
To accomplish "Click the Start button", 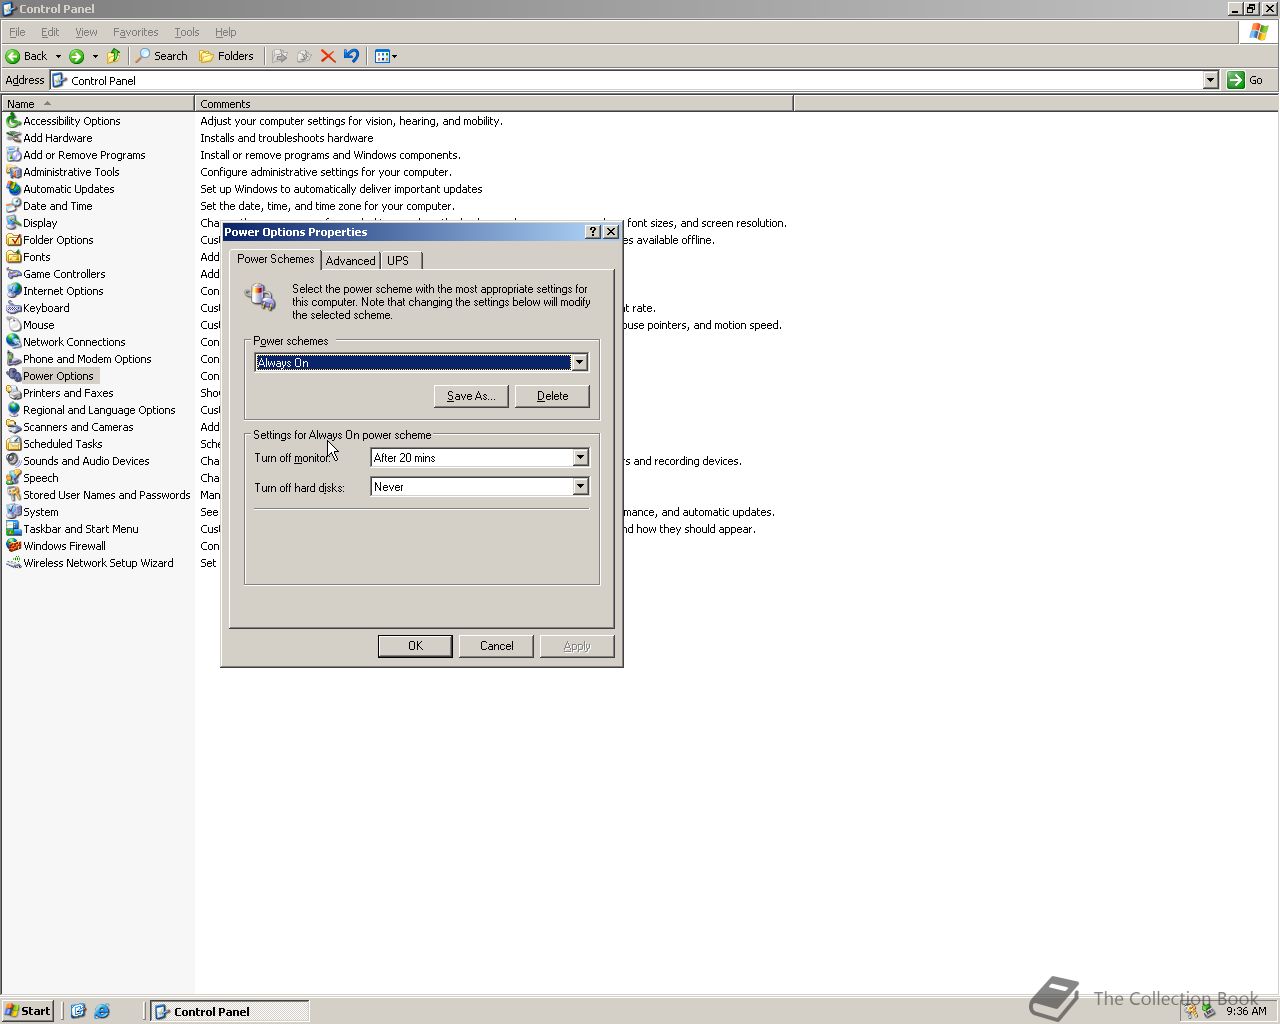I will click(28, 1011).
